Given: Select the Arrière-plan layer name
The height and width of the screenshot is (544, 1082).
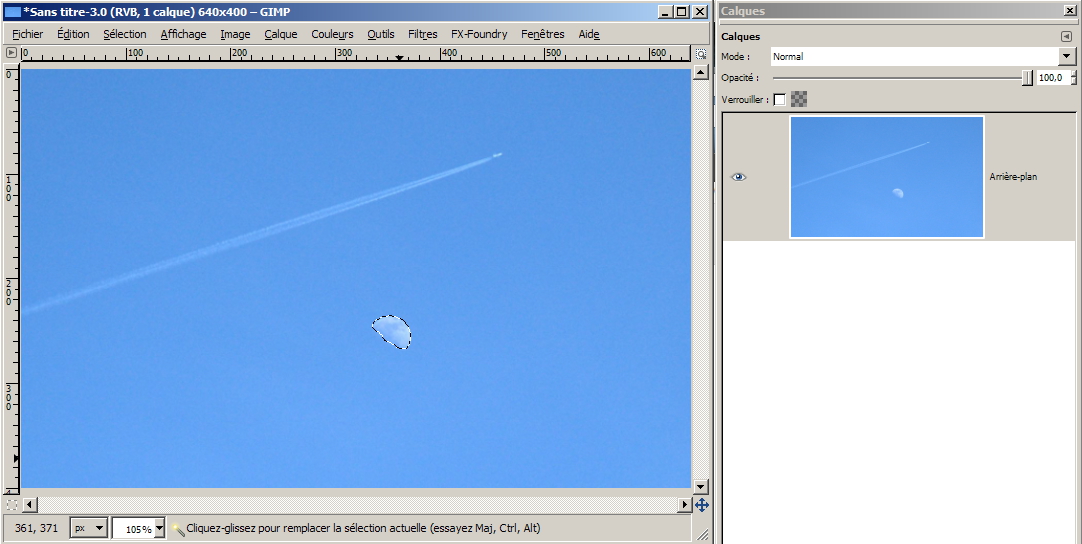Looking at the screenshot, I should coord(1013,177).
